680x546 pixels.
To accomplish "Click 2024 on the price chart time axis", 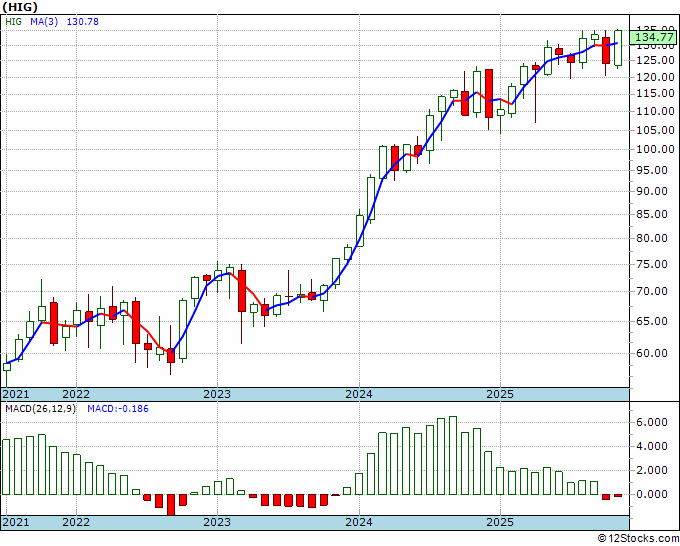I will click(x=359, y=394).
